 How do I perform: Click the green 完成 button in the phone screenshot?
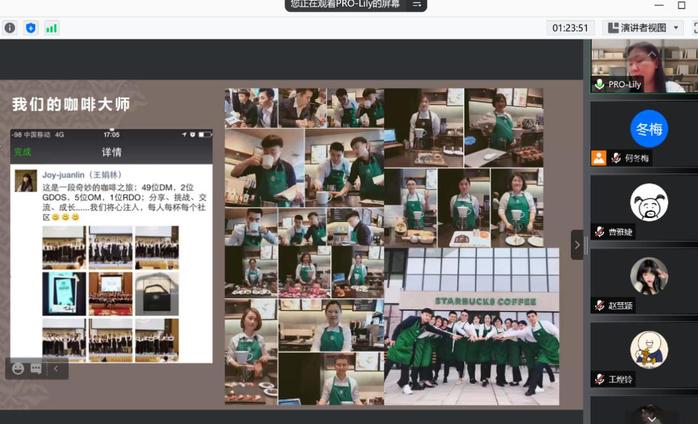point(23,152)
